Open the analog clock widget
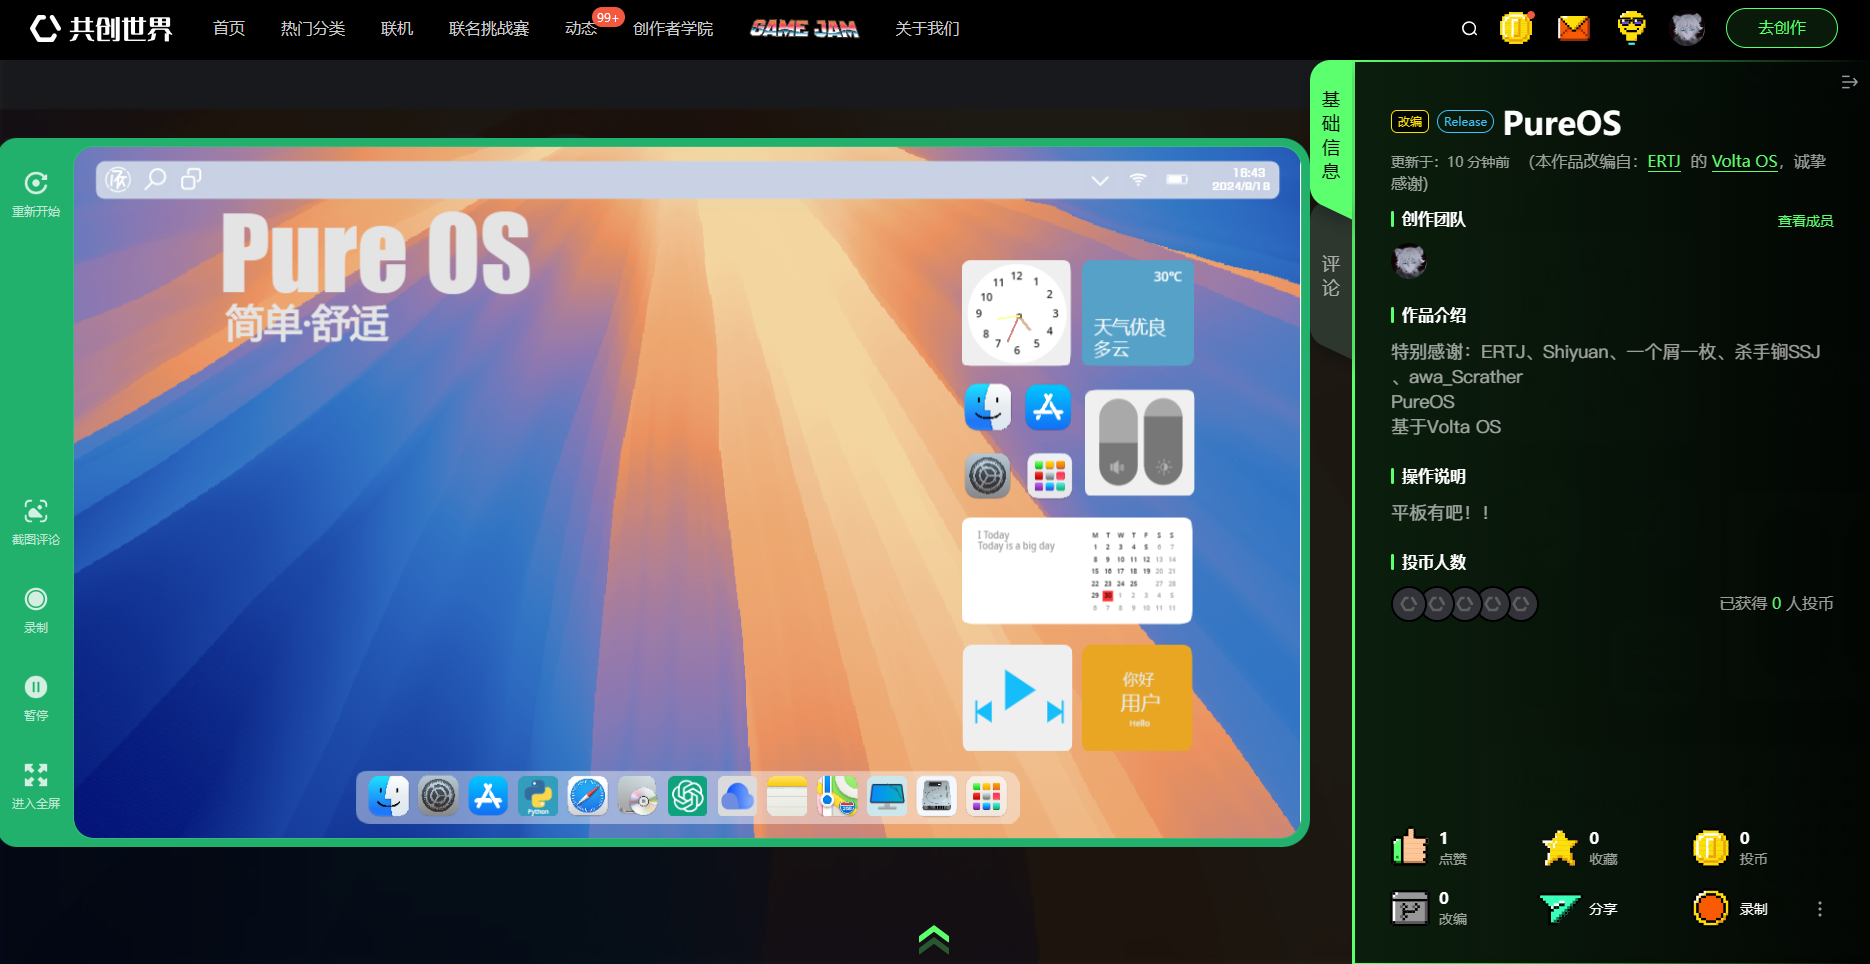Image resolution: width=1870 pixels, height=964 pixels. tap(1016, 313)
